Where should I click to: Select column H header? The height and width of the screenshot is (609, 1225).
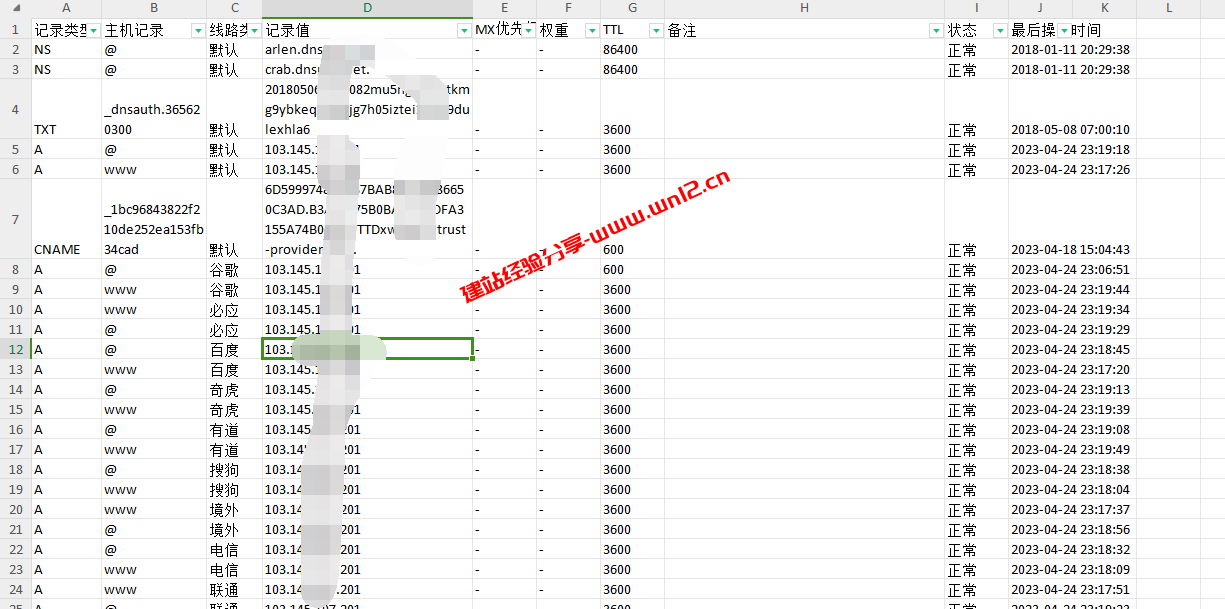(804, 8)
